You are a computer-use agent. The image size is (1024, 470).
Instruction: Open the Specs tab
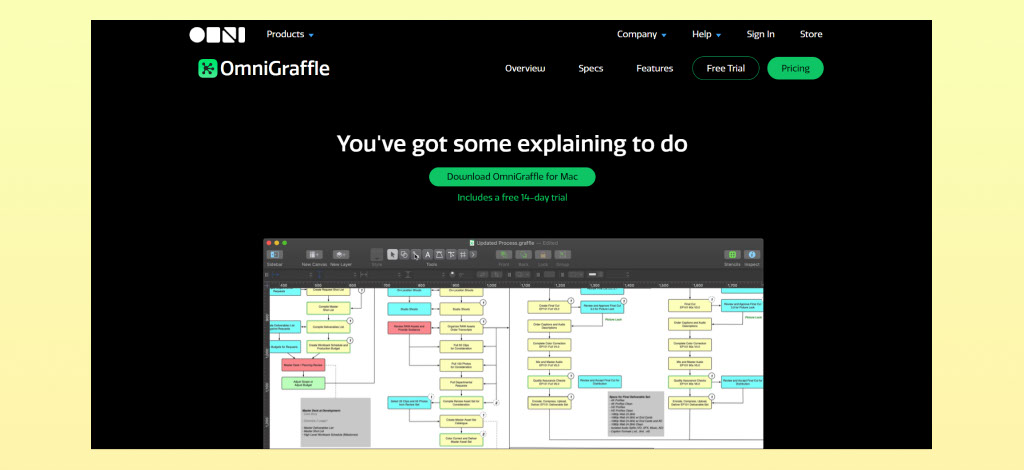(590, 69)
